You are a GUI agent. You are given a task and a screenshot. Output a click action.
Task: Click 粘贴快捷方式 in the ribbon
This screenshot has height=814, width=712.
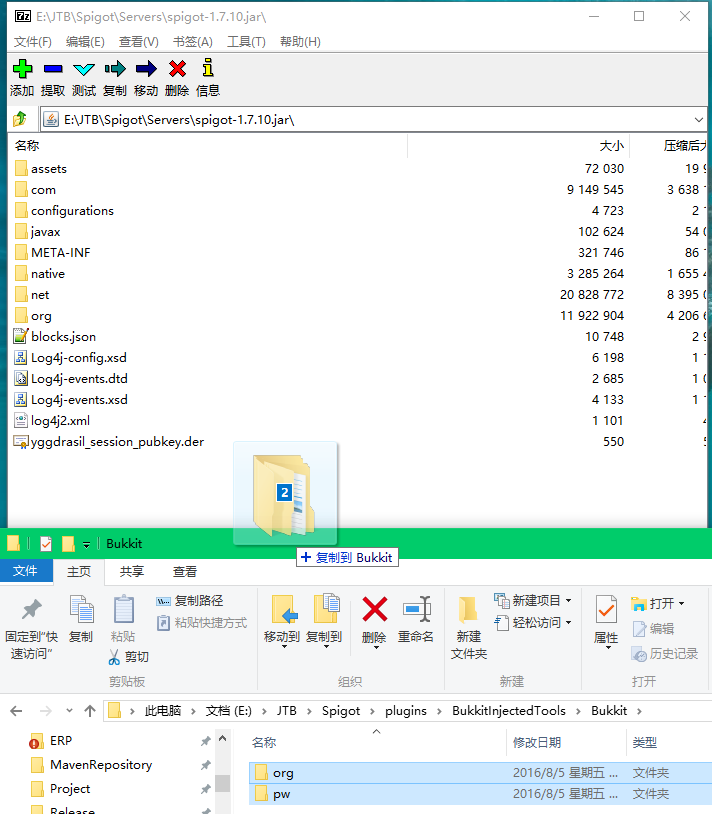click(202, 622)
